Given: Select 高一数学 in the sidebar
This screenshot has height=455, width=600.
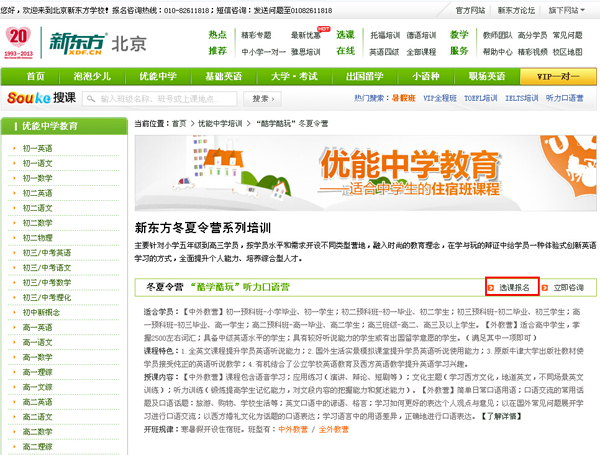Looking at the screenshot, I should (38, 357).
